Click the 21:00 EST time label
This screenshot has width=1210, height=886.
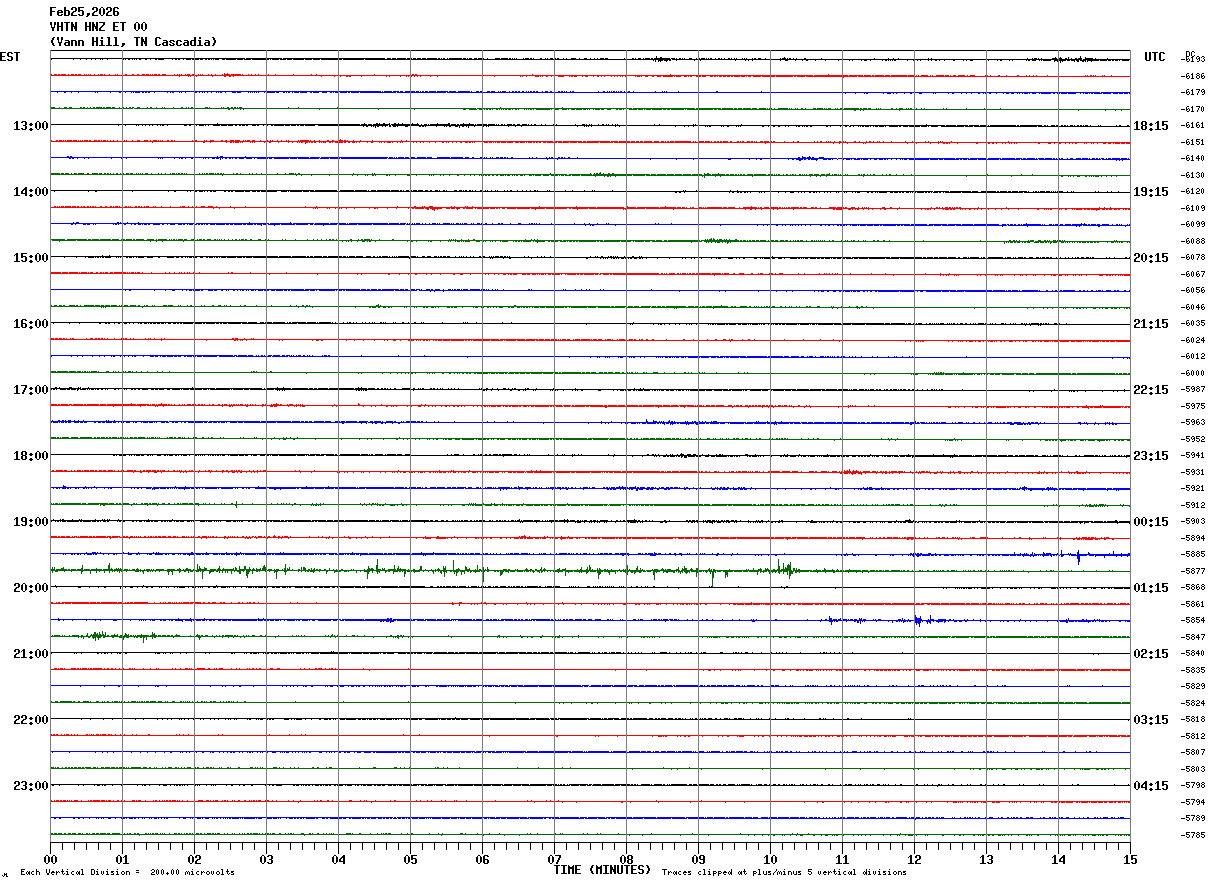(x=31, y=654)
